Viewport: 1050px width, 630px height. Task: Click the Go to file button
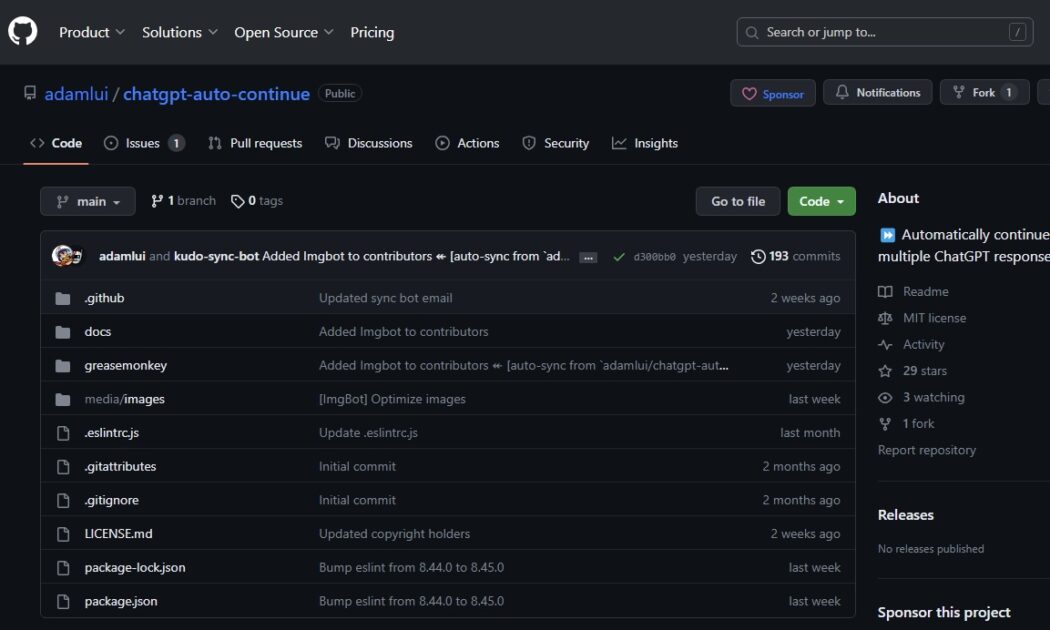(738, 201)
